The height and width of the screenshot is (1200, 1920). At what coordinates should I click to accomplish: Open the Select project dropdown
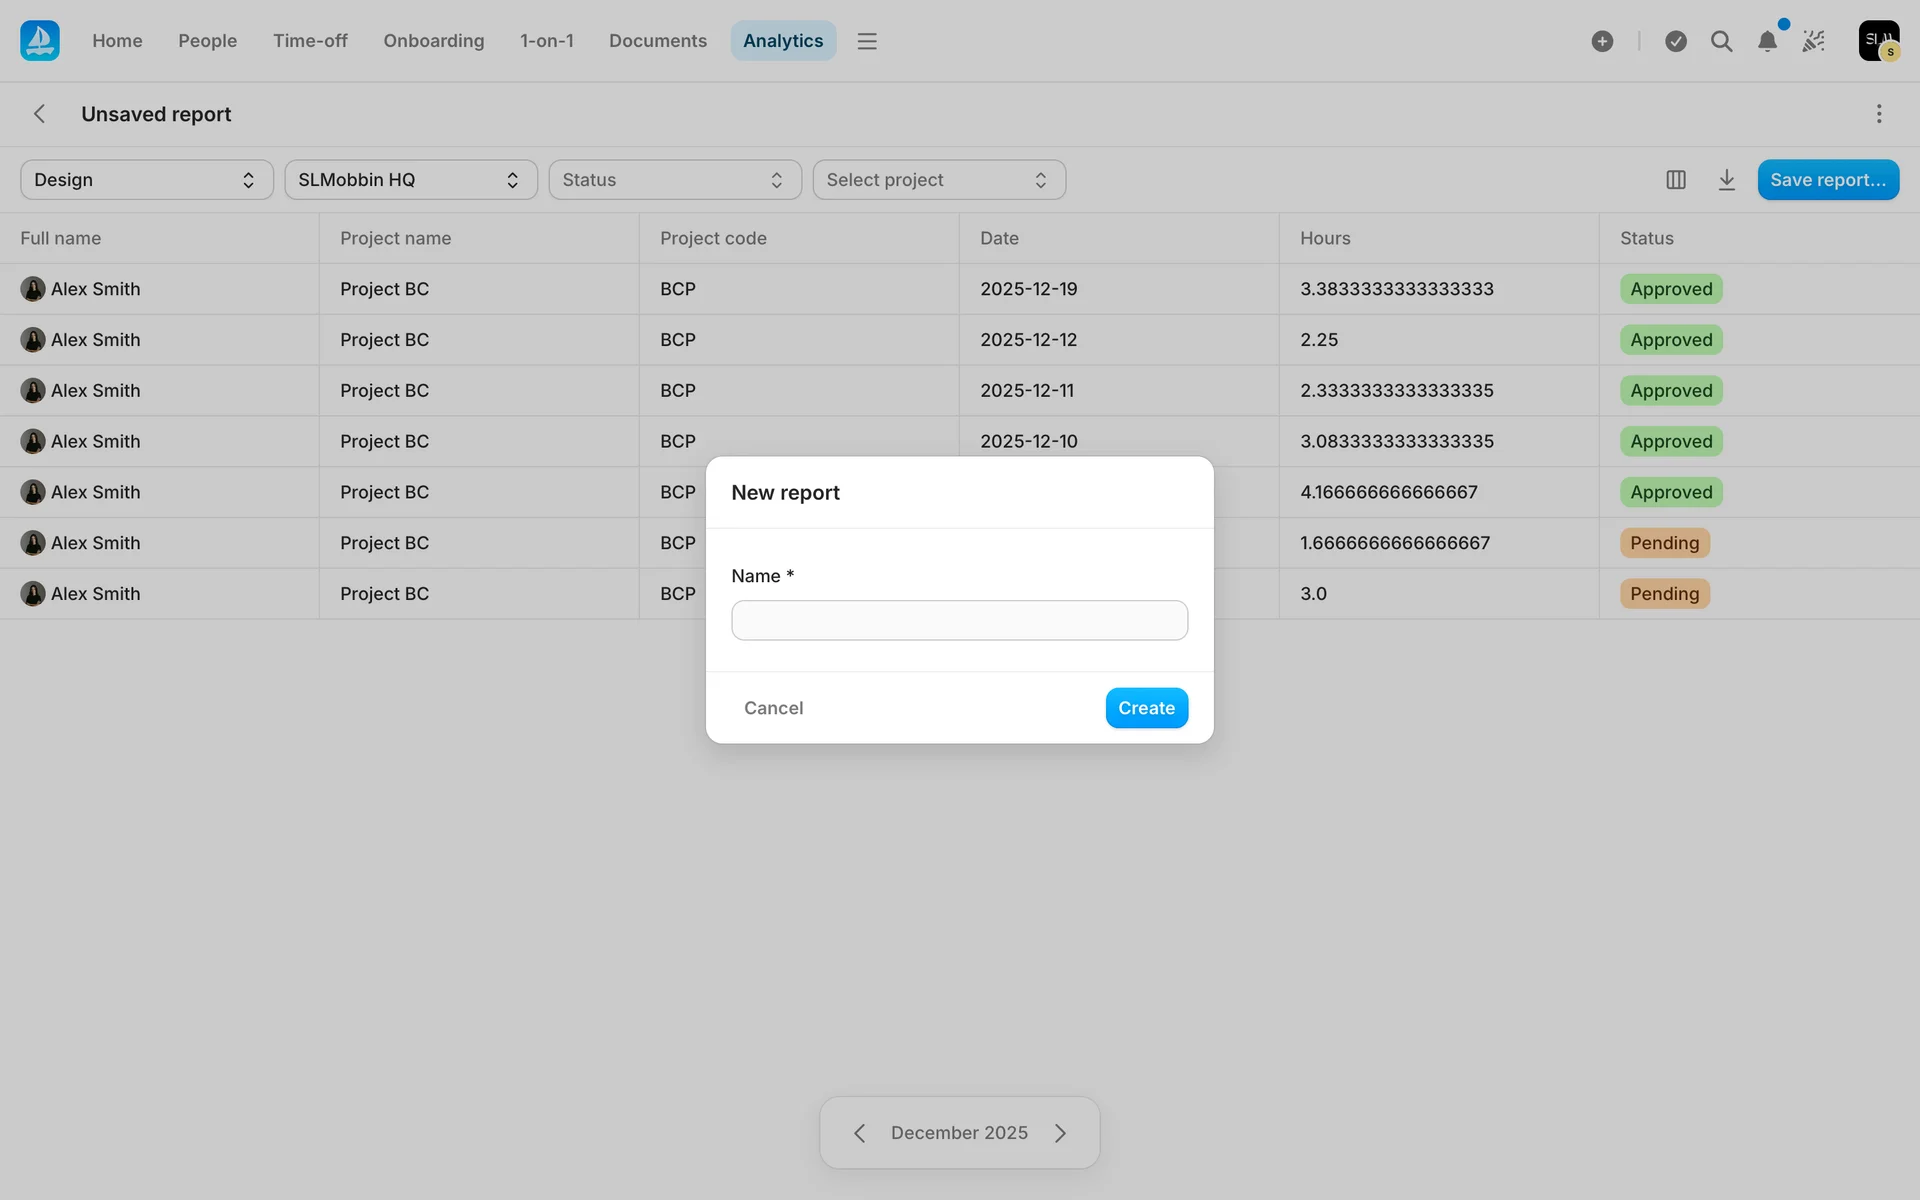coord(938,180)
